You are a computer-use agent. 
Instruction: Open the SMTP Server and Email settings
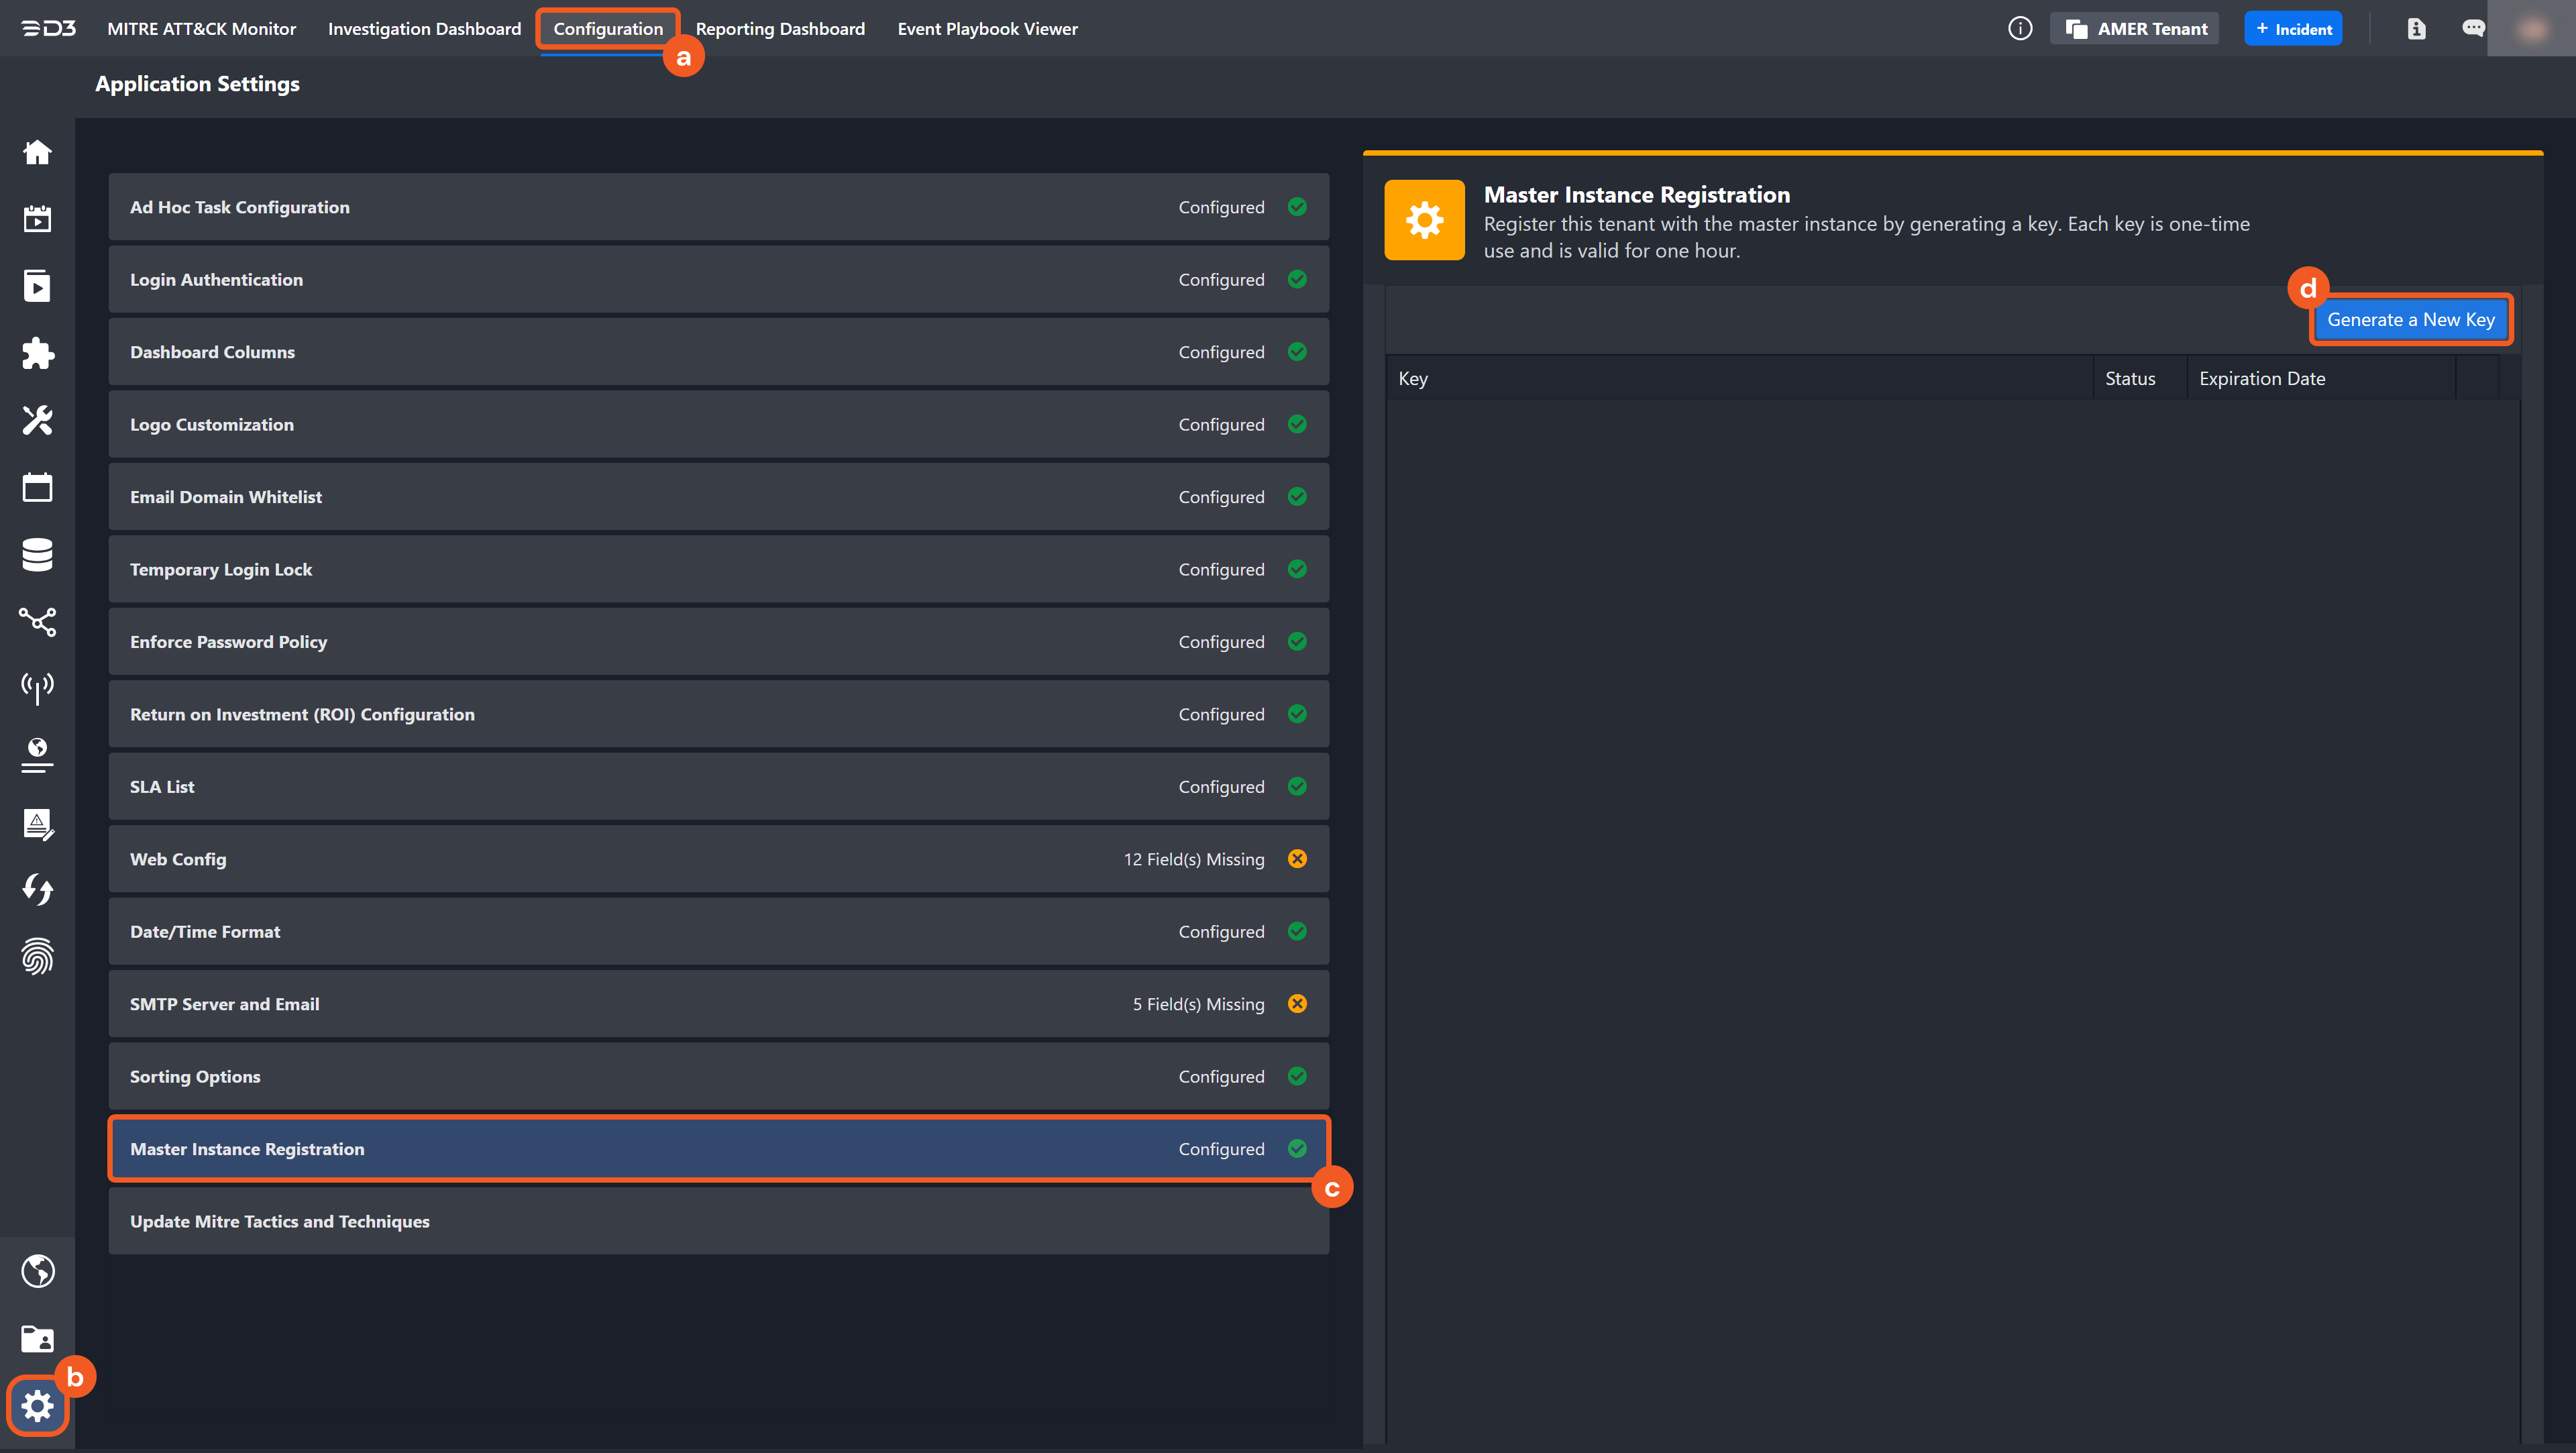coord(718,1004)
